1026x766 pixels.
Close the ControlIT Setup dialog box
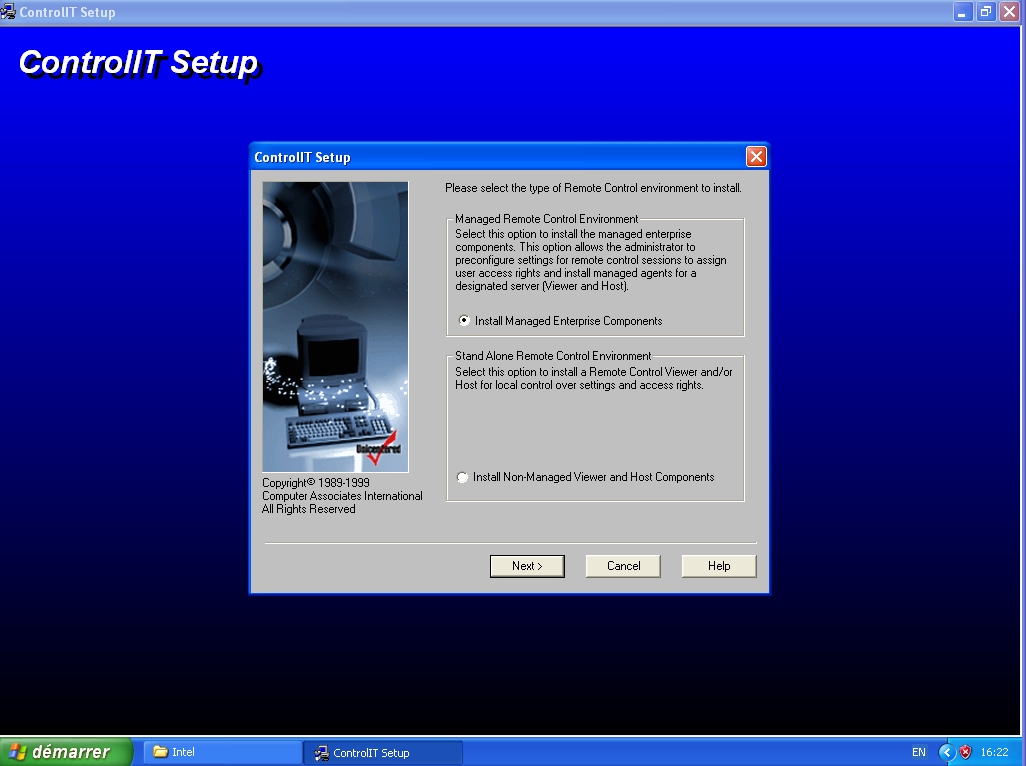(x=756, y=157)
